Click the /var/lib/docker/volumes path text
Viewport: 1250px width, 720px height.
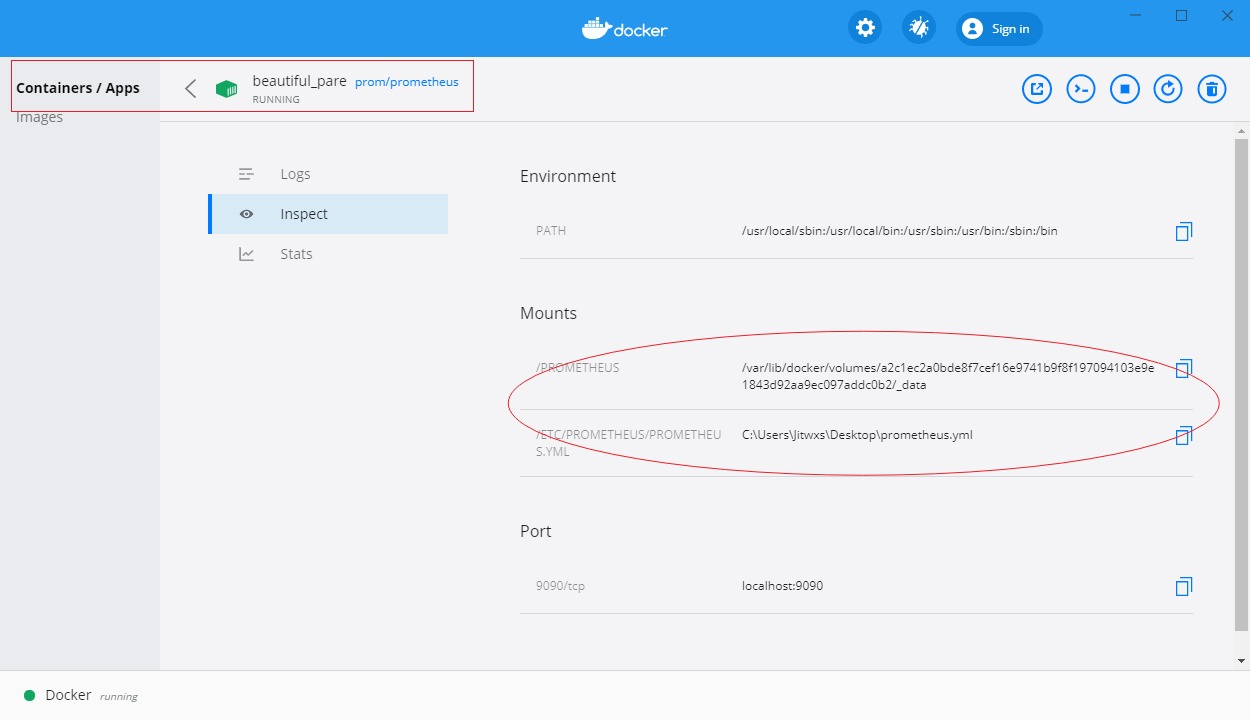point(948,376)
